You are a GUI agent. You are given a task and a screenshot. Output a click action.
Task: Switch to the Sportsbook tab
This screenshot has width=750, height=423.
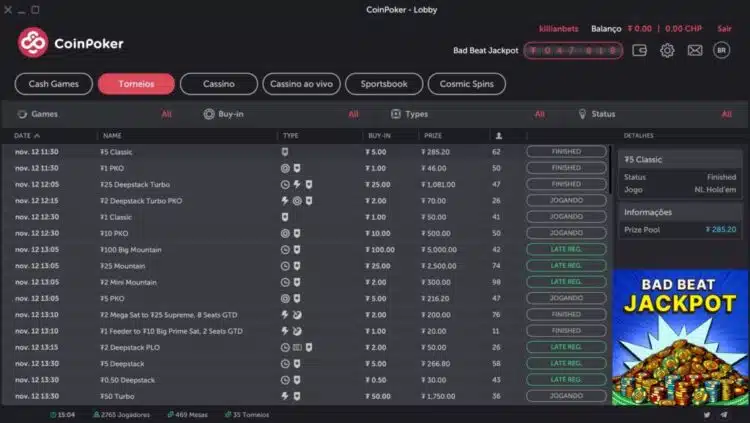point(384,84)
